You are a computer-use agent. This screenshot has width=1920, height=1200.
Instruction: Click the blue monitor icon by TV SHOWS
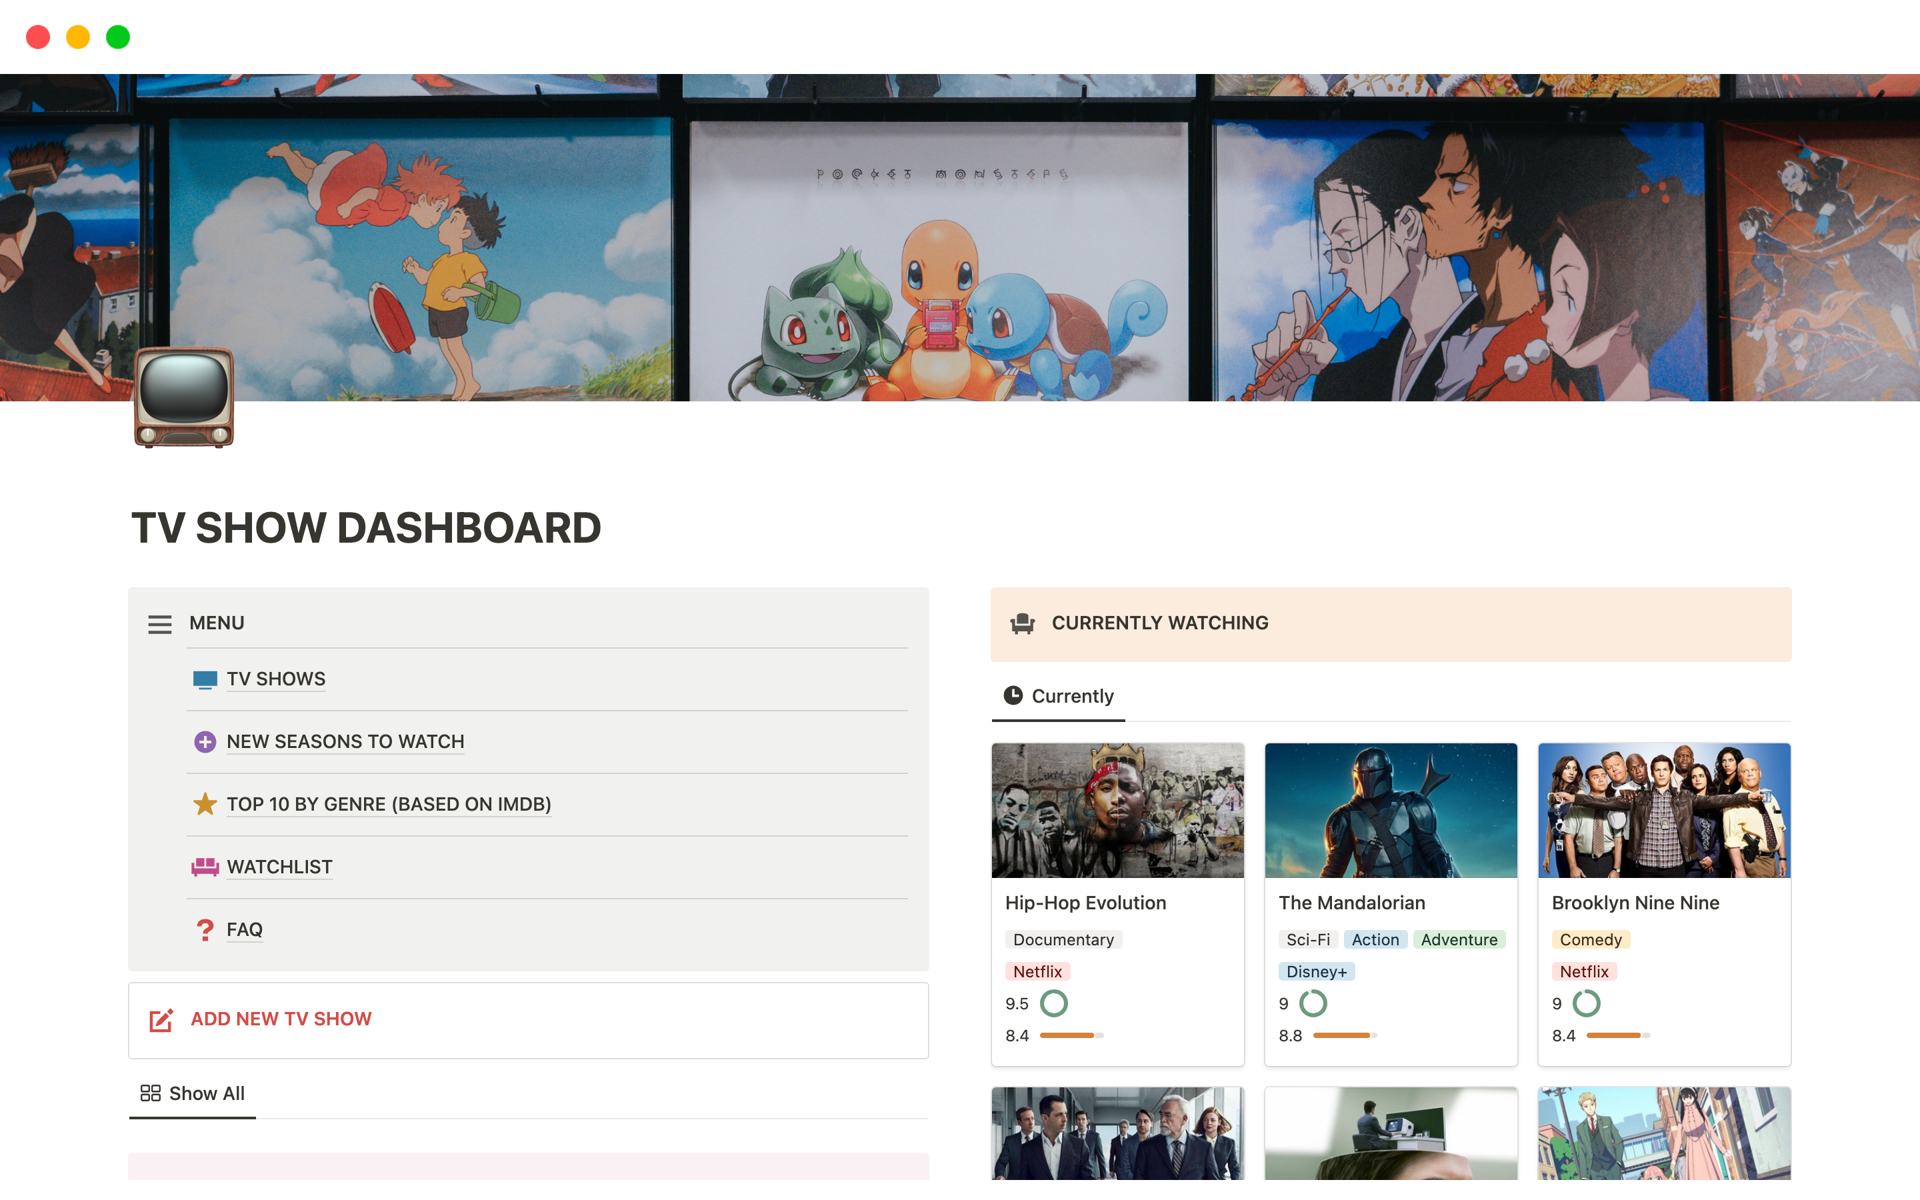click(205, 680)
